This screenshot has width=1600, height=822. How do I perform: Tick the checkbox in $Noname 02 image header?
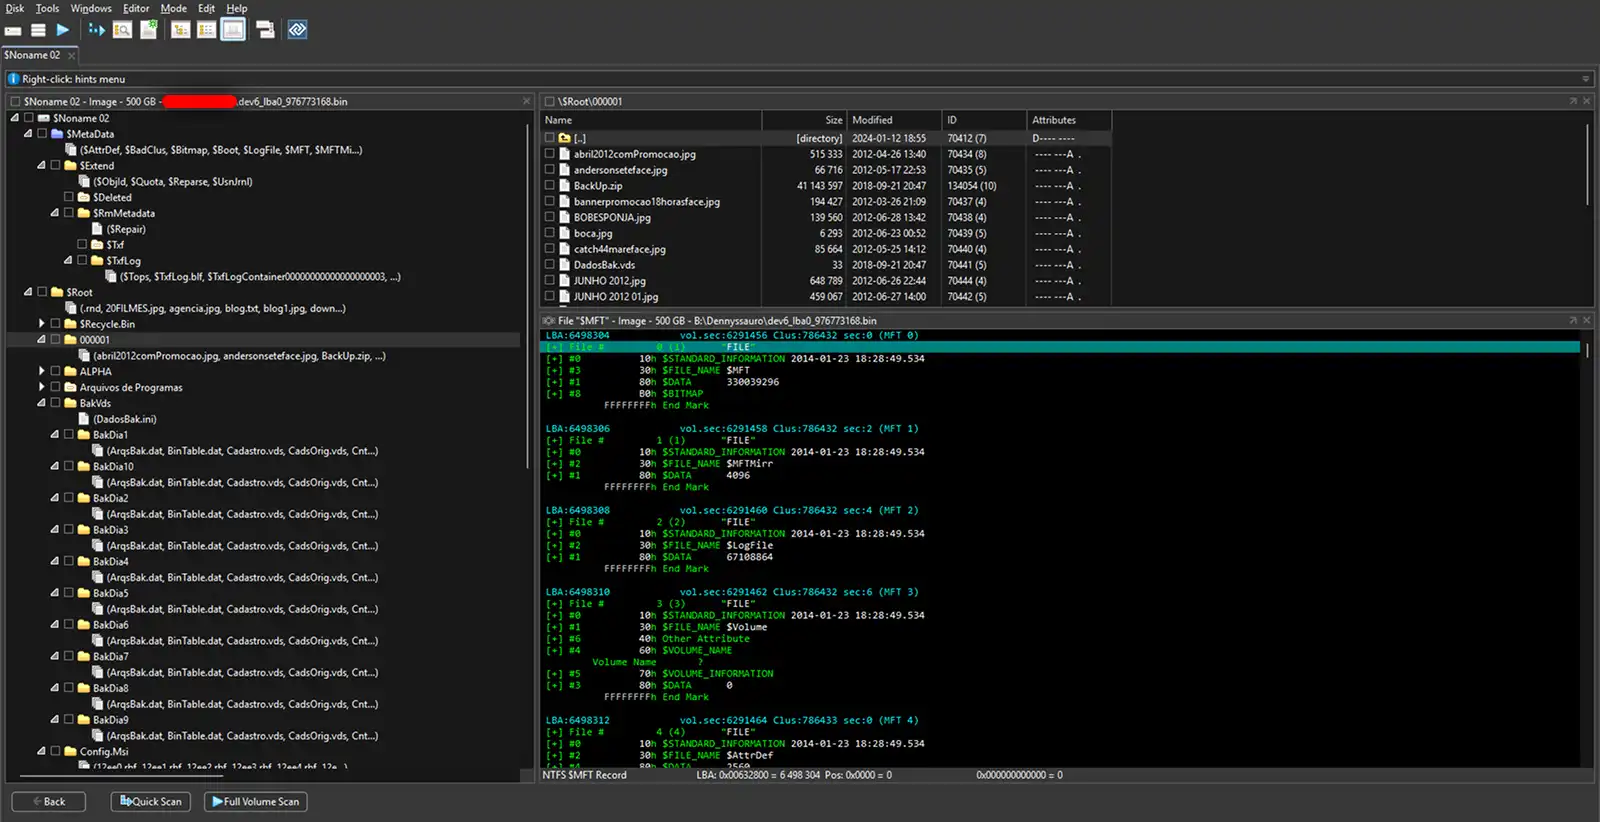[x=15, y=101]
